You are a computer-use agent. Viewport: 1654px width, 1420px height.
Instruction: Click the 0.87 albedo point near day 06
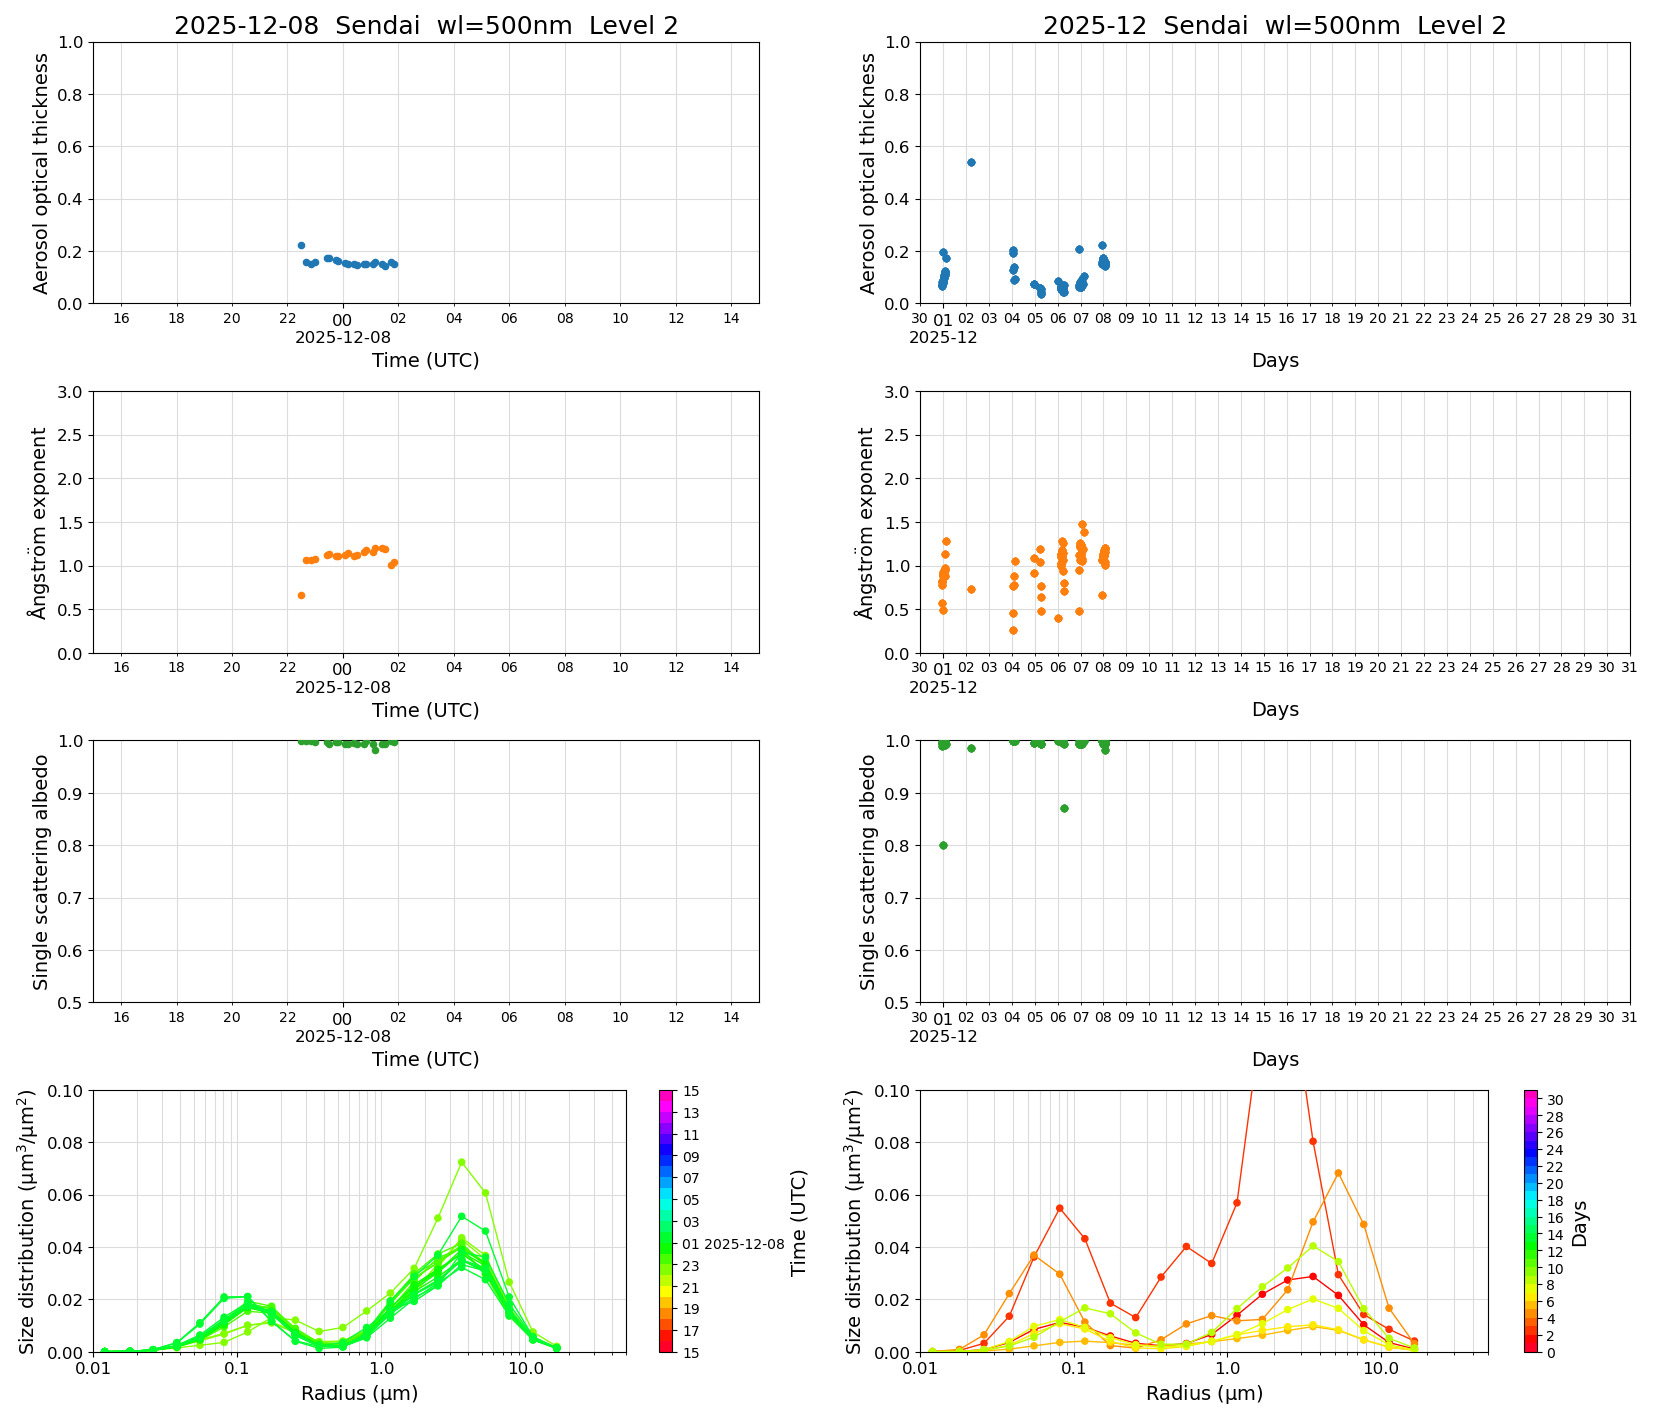pos(1064,808)
